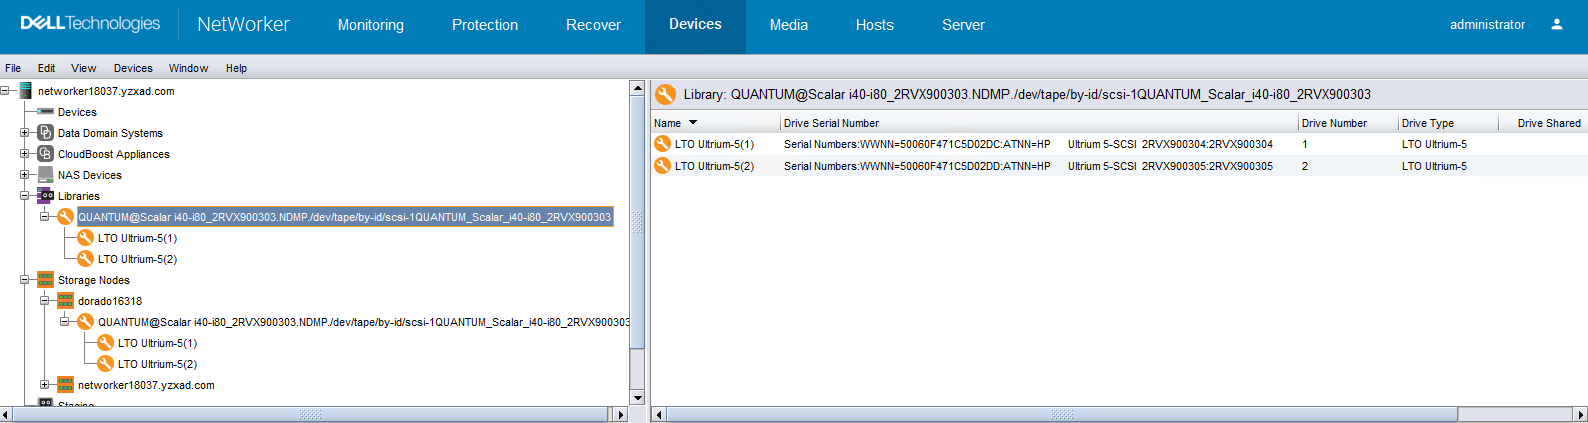1588x423 pixels.
Task: Click the dorado16318 storage node icon
Action: pos(65,301)
